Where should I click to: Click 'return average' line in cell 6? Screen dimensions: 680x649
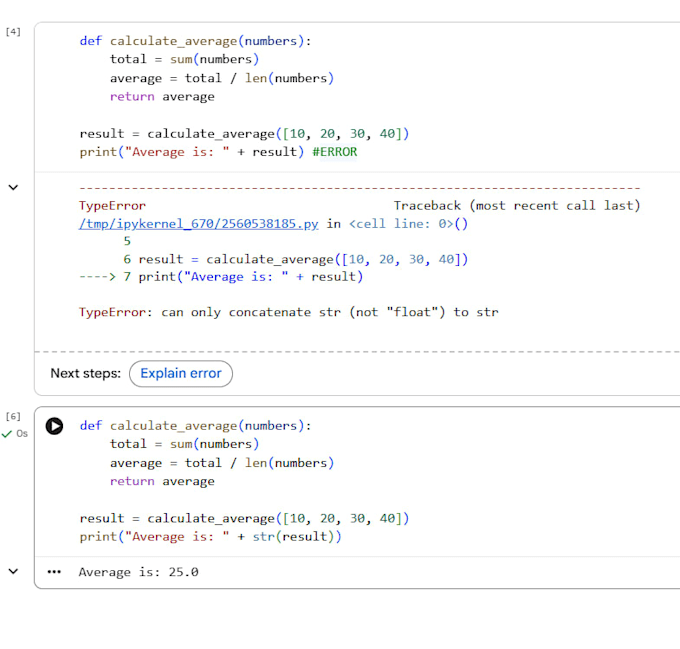(x=162, y=481)
